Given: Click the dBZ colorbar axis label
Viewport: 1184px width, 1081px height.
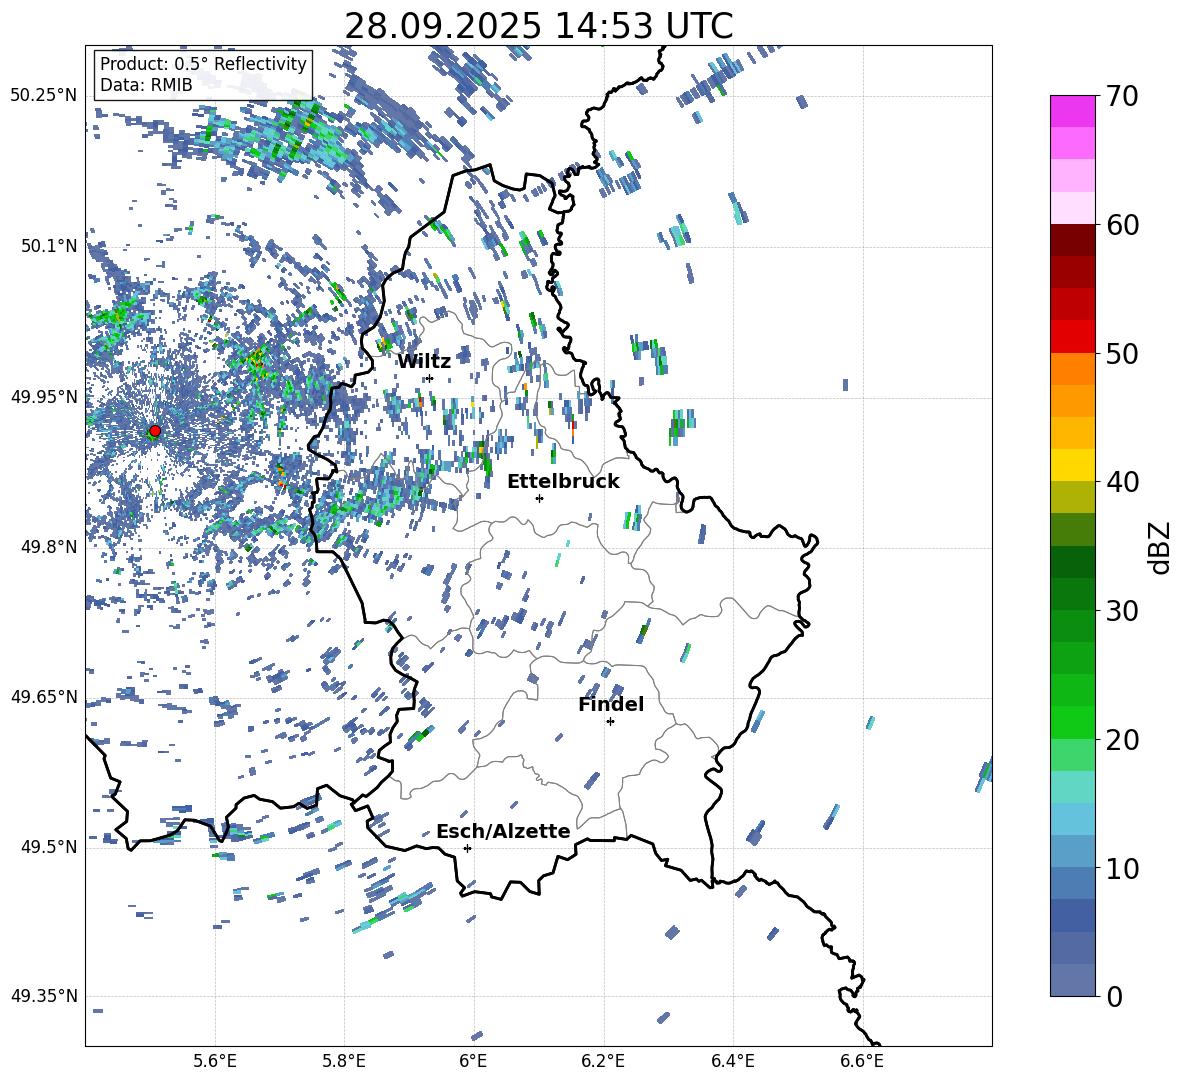Looking at the screenshot, I should 1160,547.
